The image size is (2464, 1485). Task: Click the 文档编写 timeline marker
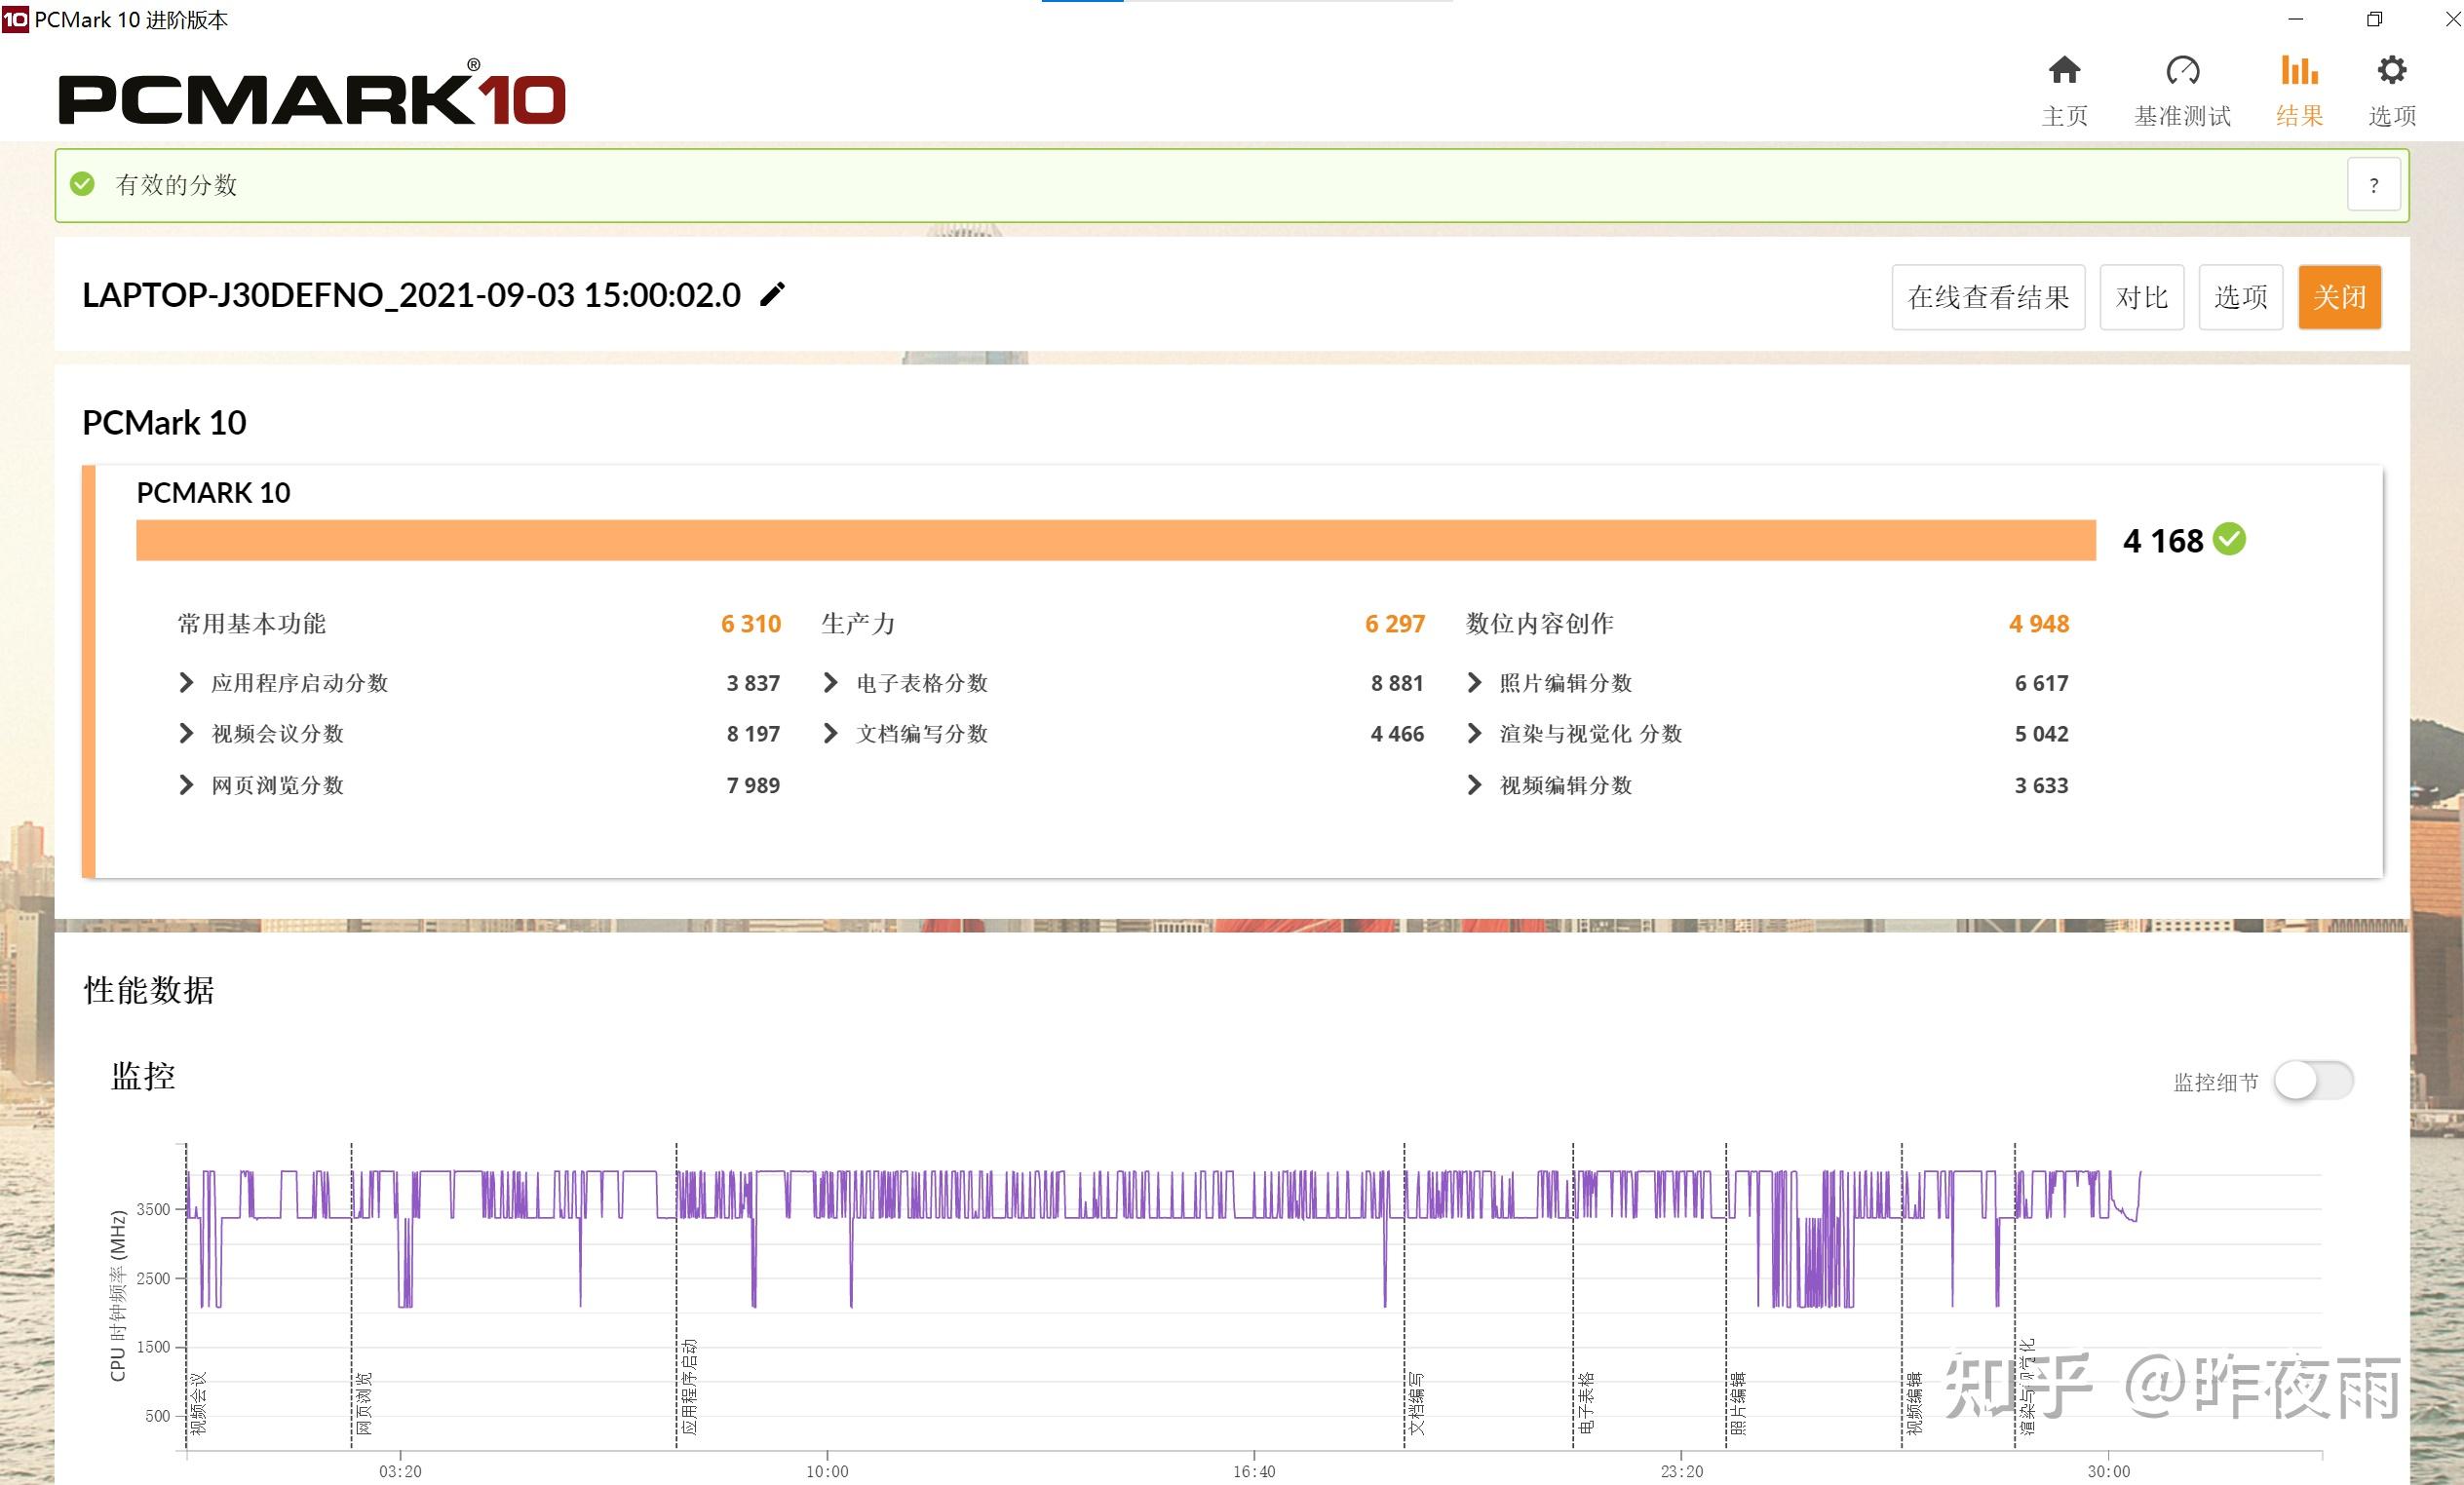tap(1416, 1403)
